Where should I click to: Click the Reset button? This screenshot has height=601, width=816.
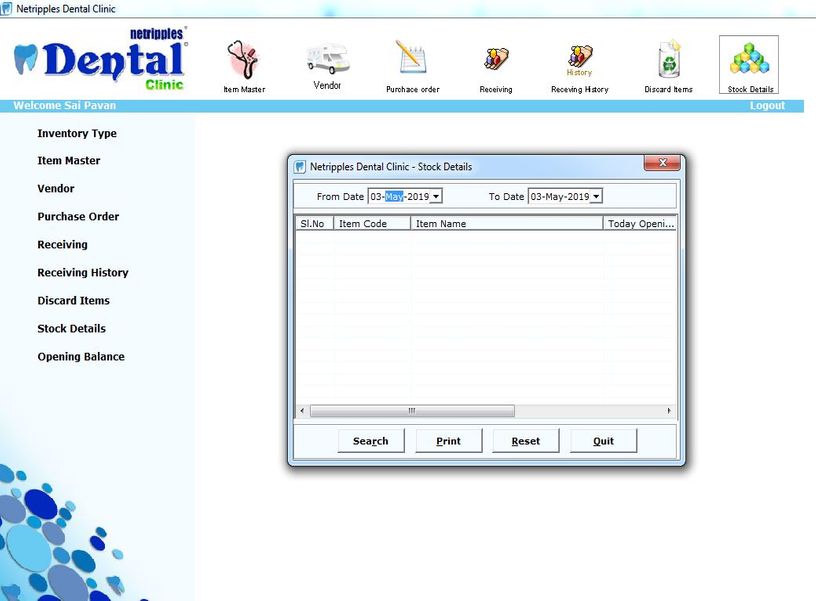(x=526, y=441)
